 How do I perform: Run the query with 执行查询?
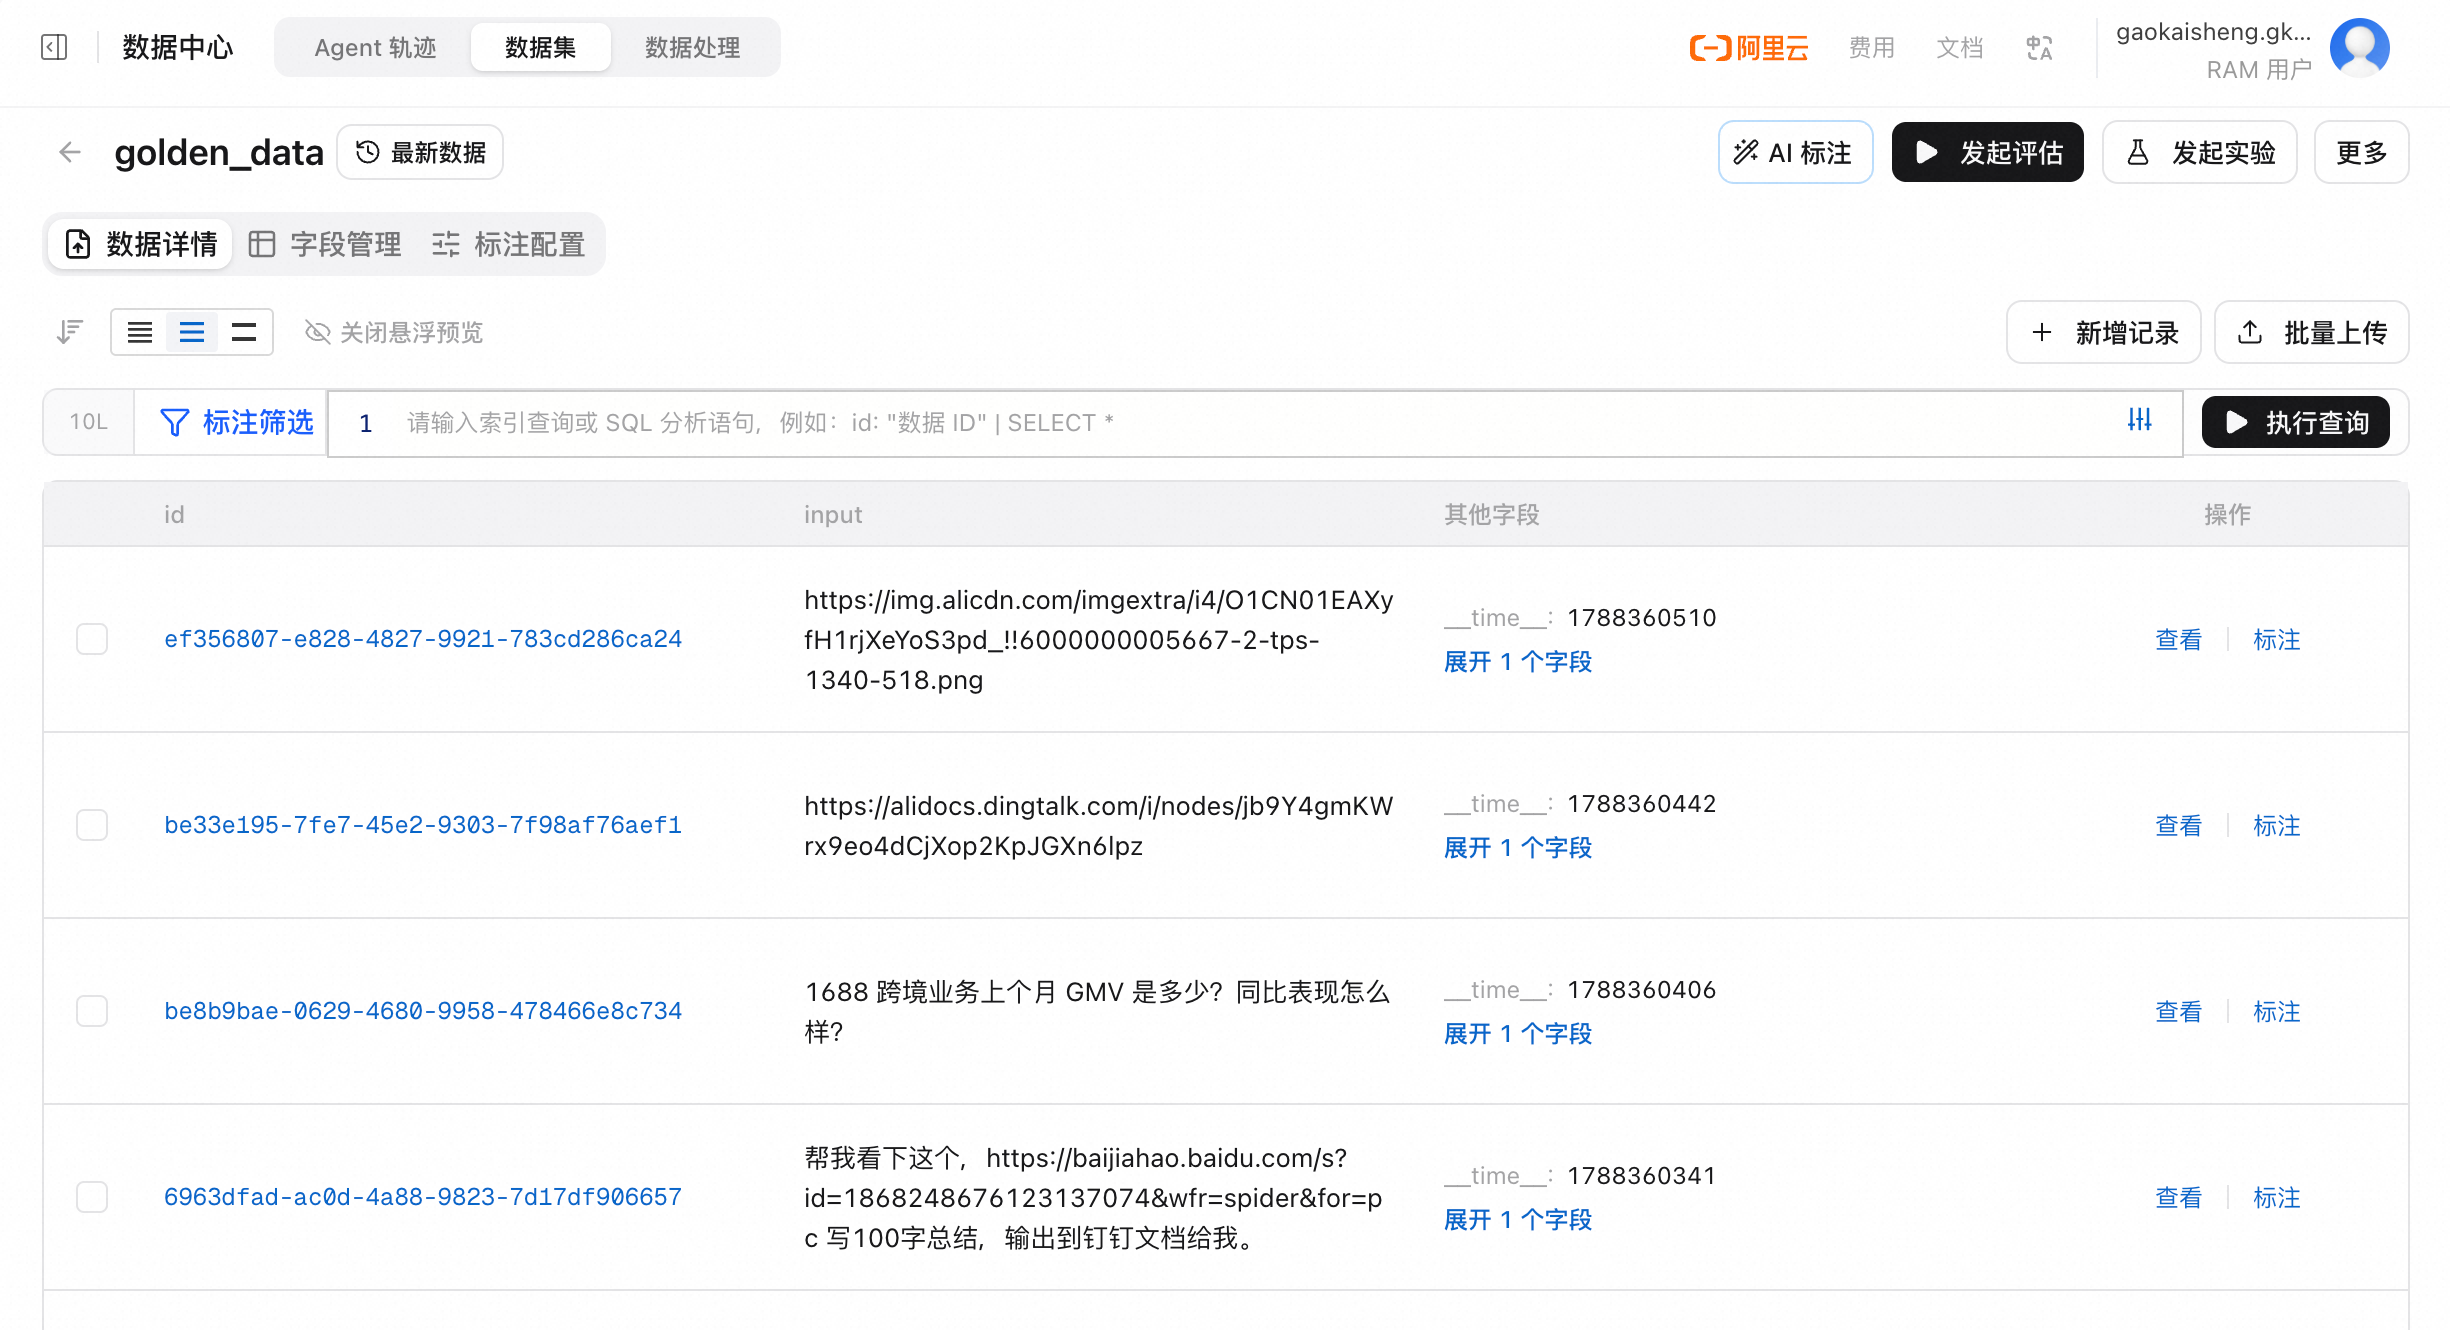point(2295,422)
